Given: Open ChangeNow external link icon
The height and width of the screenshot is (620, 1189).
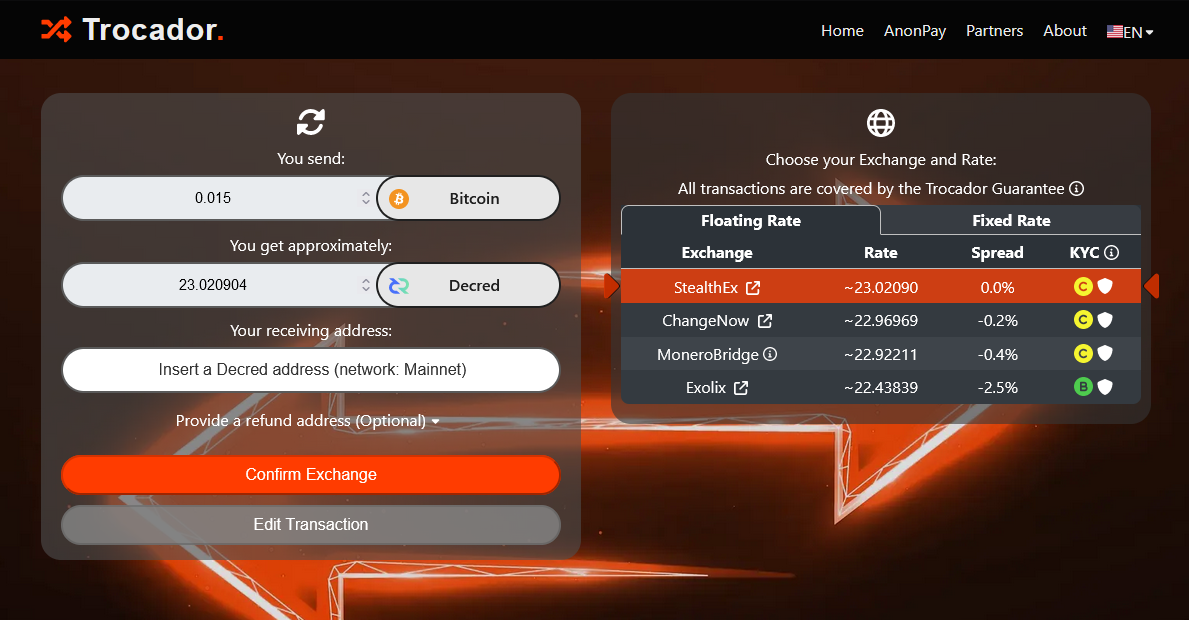Looking at the screenshot, I should point(765,321).
